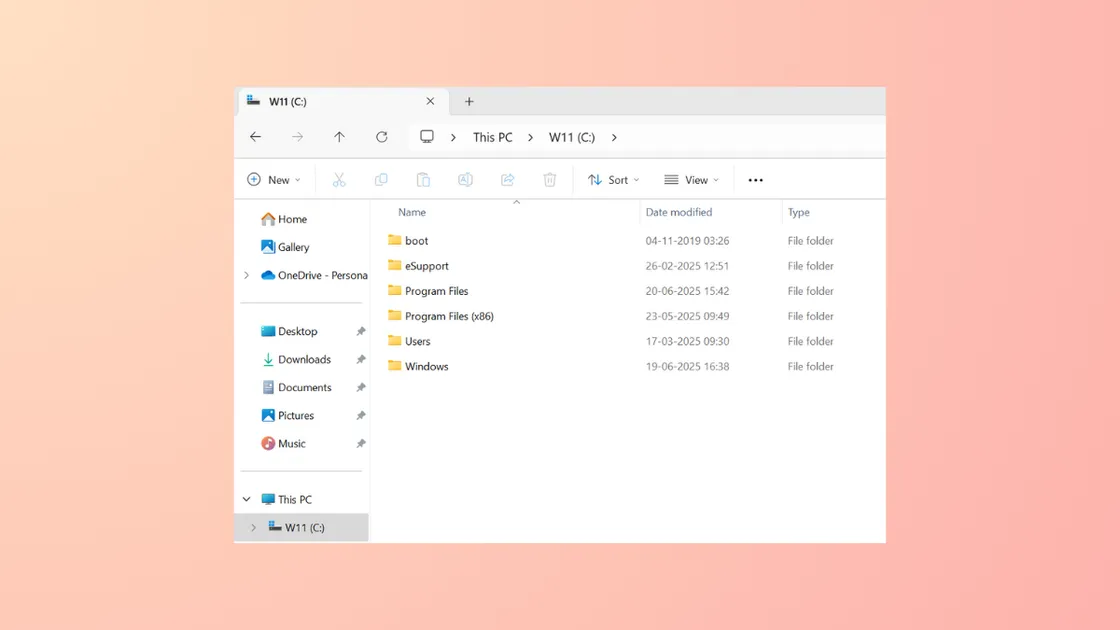This screenshot has height=630, width=1120.
Task: Open the Sort dropdown
Action: [x=613, y=179]
